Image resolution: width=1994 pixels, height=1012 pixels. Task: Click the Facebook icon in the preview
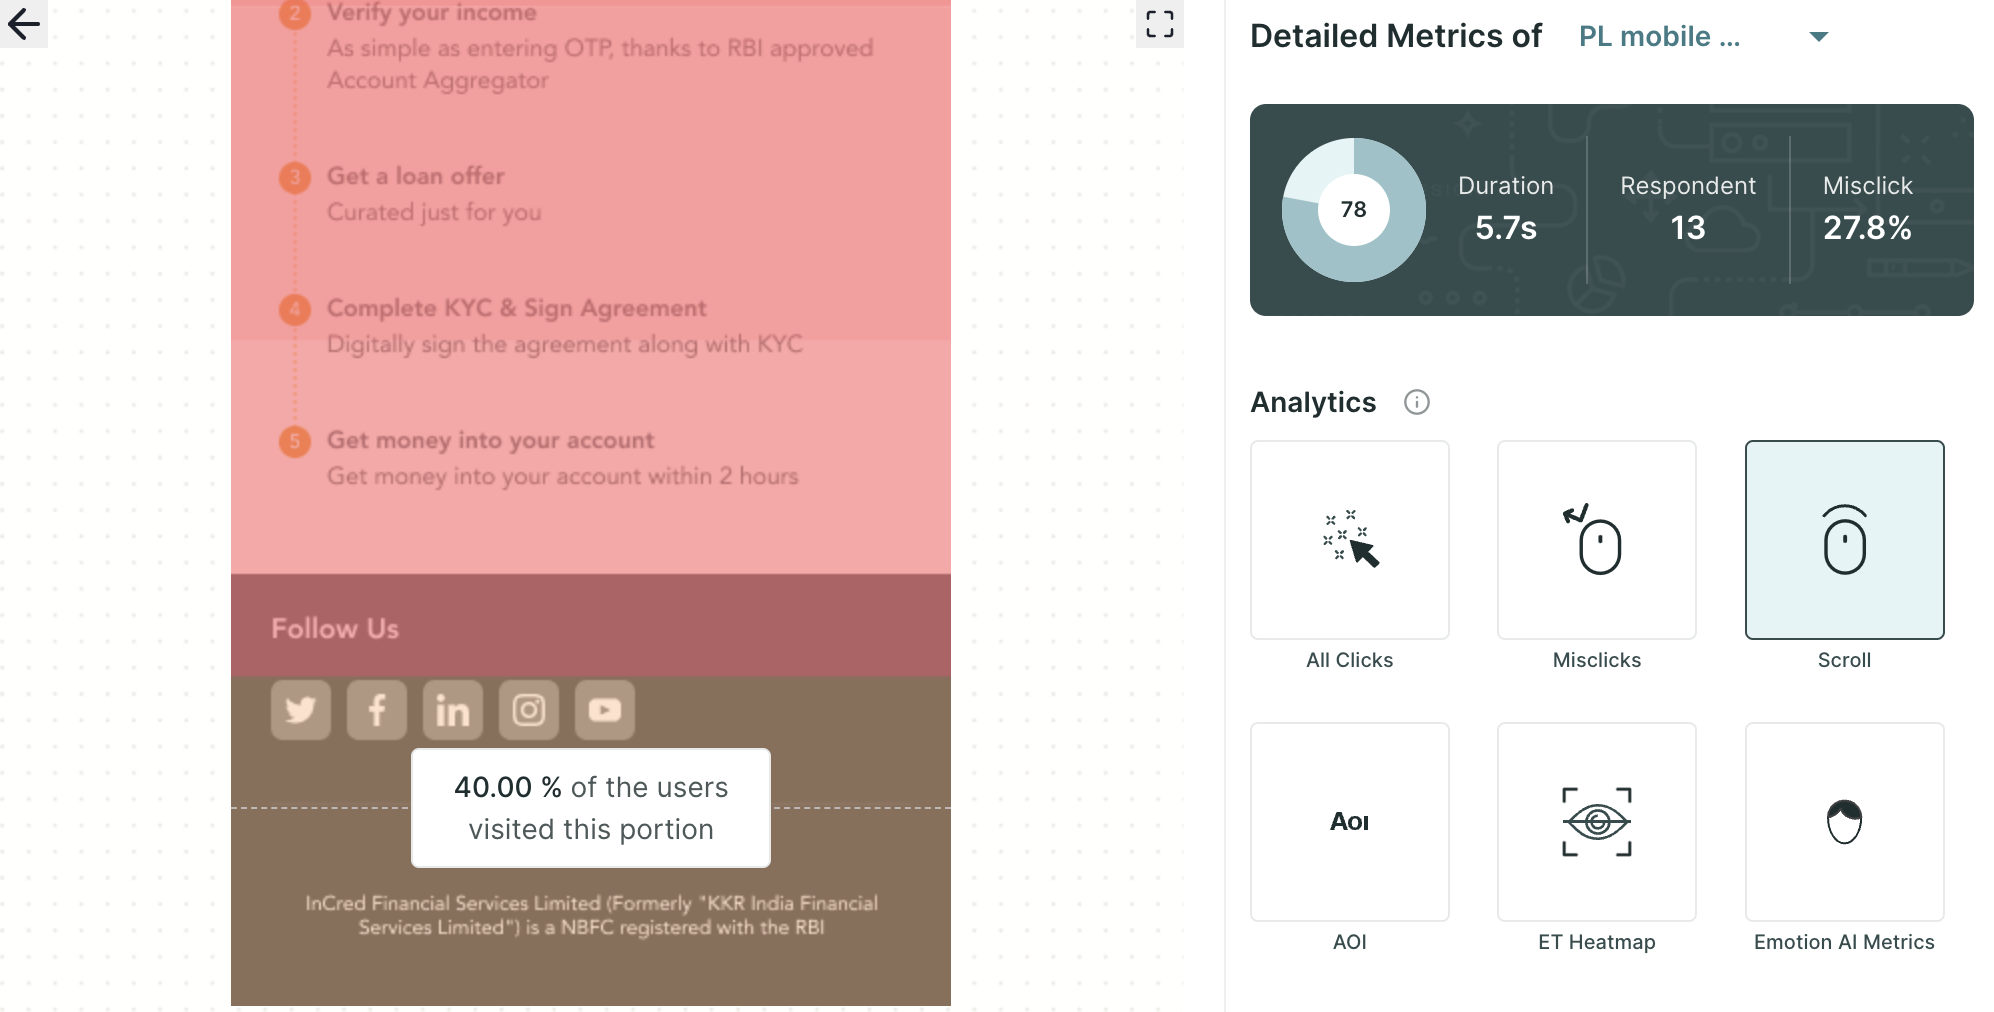tap(377, 710)
